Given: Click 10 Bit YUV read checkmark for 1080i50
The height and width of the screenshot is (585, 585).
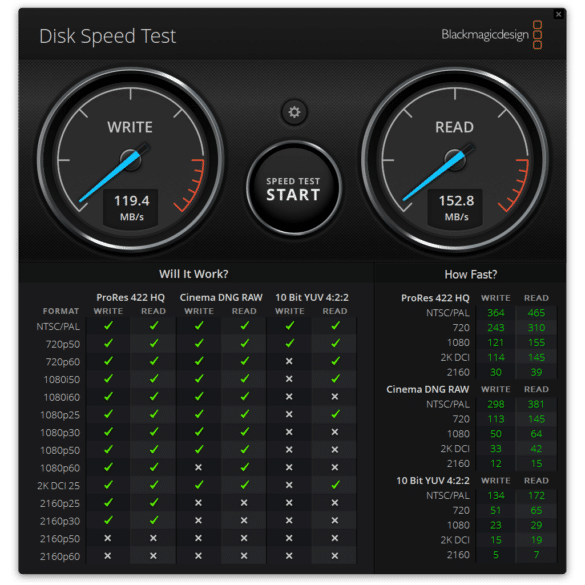Looking at the screenshot, I should (x=335, y=378).
